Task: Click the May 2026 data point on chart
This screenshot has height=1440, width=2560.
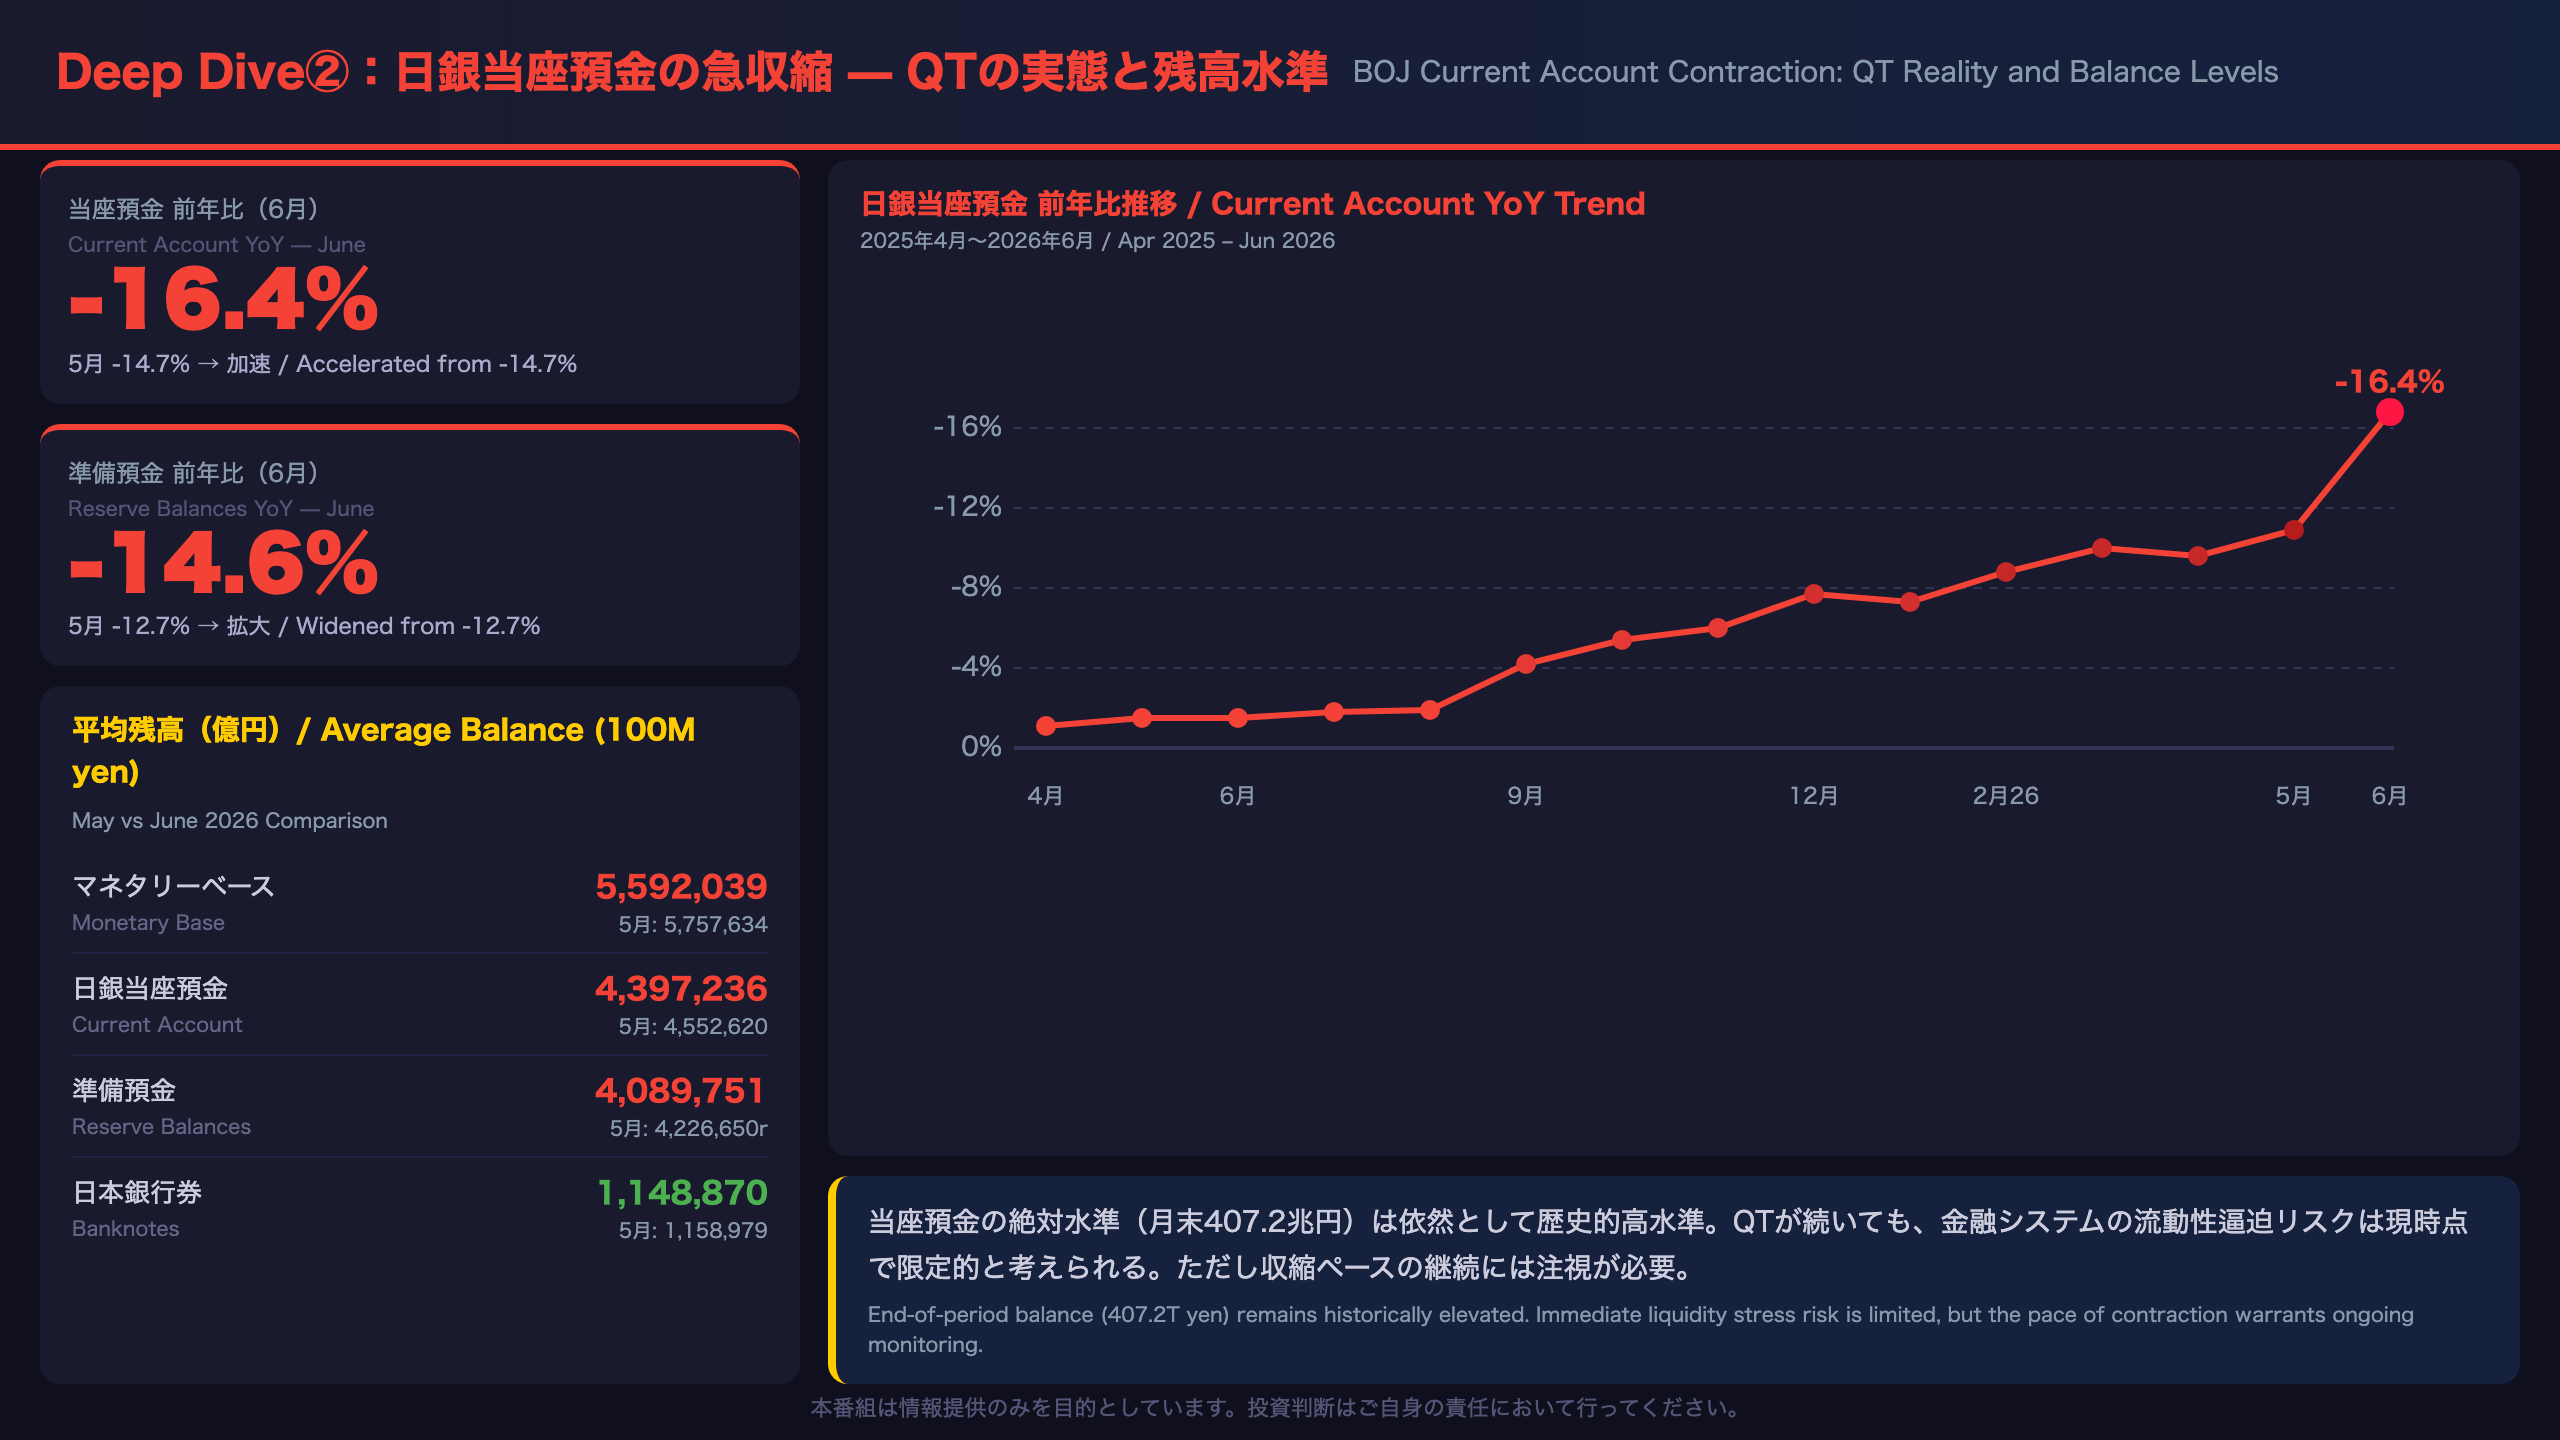Action: 2293,530
